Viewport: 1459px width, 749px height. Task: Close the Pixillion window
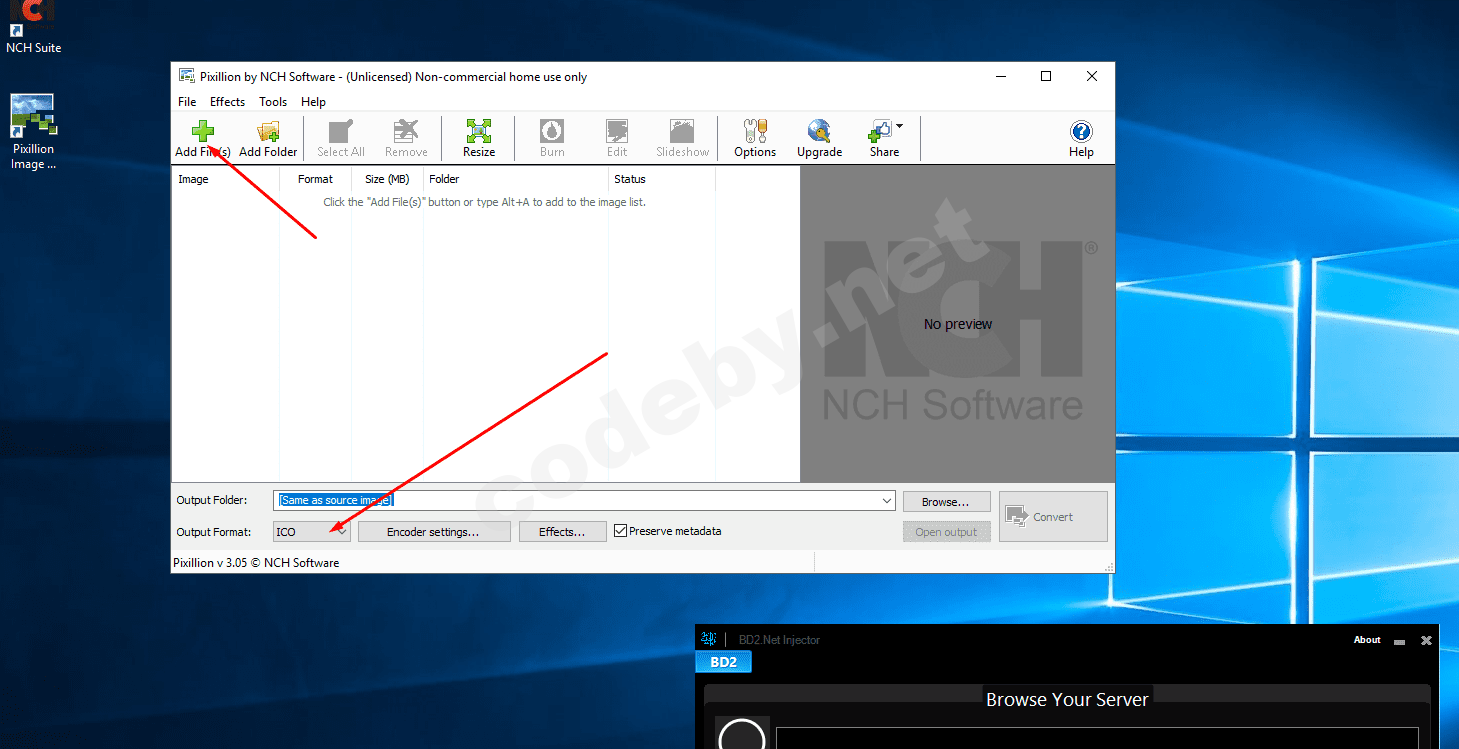coord(1092,76)
